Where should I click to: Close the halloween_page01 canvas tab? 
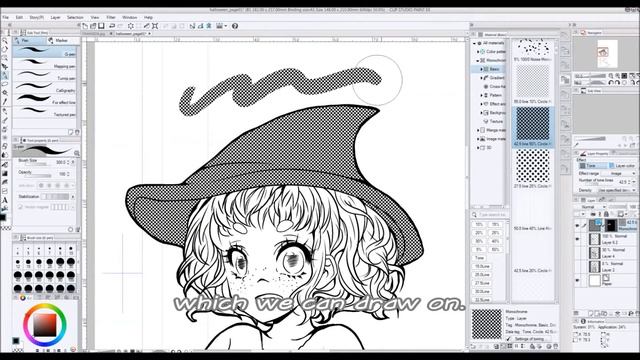tap(149, 33)
